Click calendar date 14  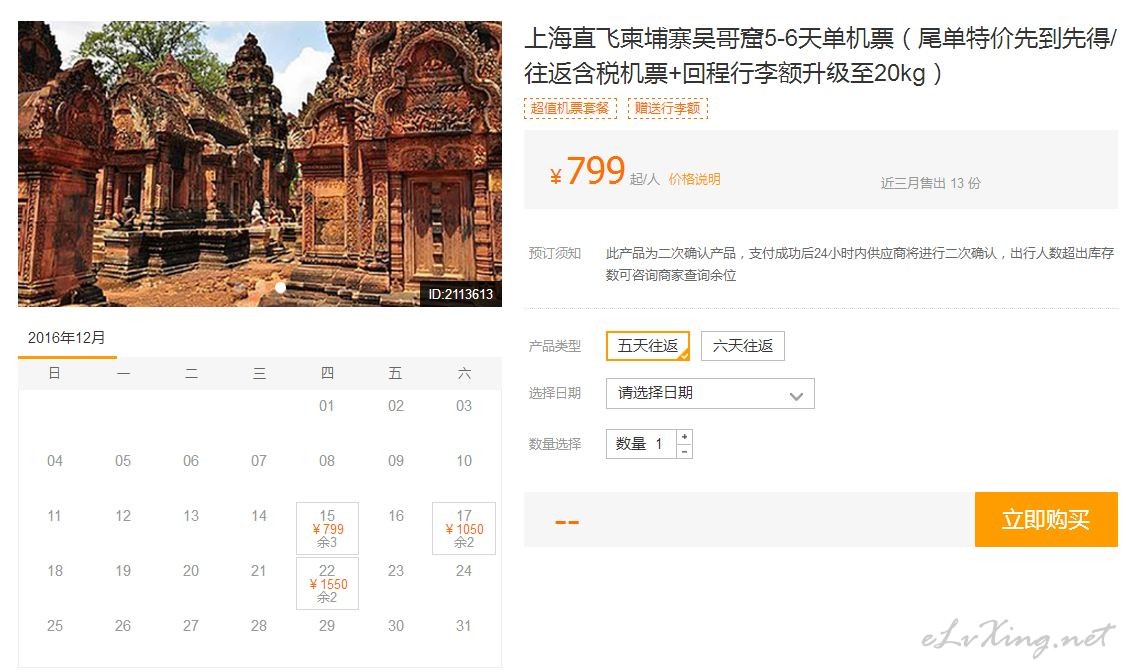pyautogui.click(x=259, y=516)
